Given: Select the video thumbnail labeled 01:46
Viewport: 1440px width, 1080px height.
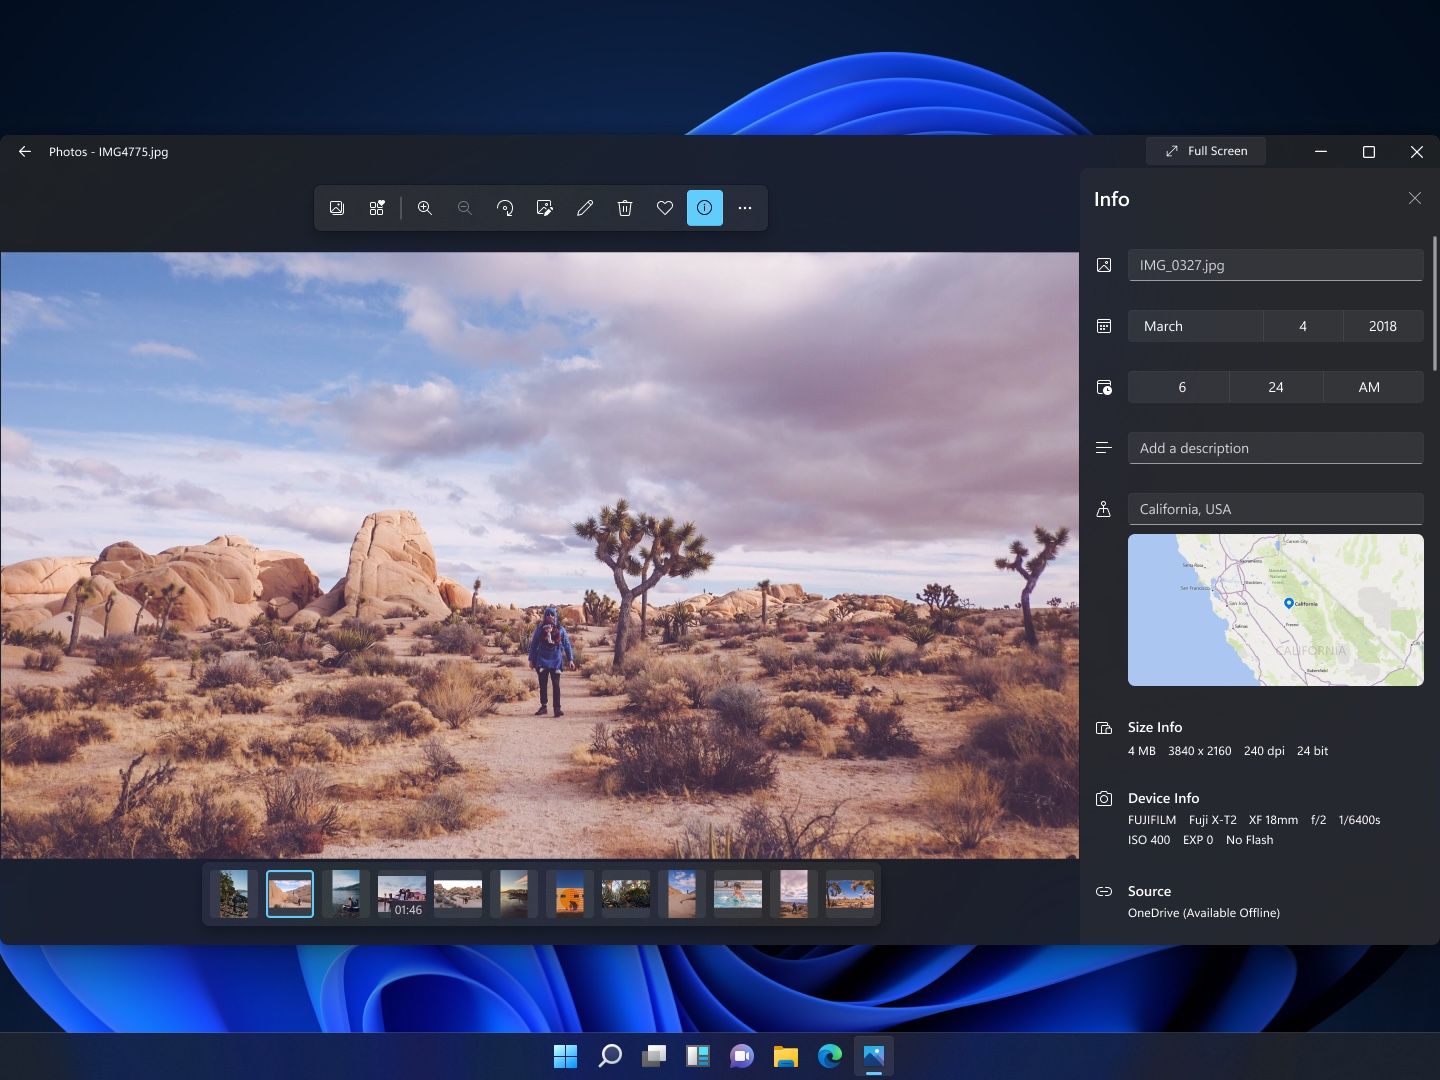Looking at the screenshot, I should [x=402, y=894].
